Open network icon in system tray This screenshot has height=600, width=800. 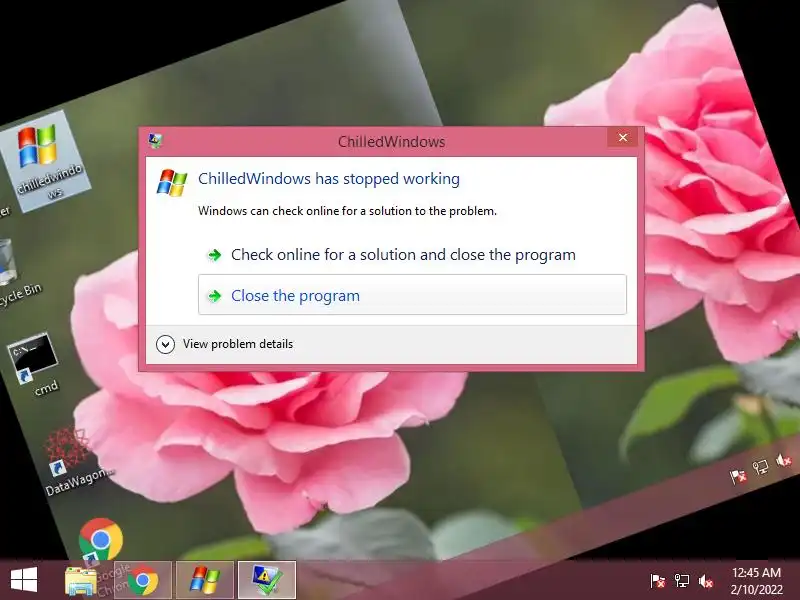point(682,581)
